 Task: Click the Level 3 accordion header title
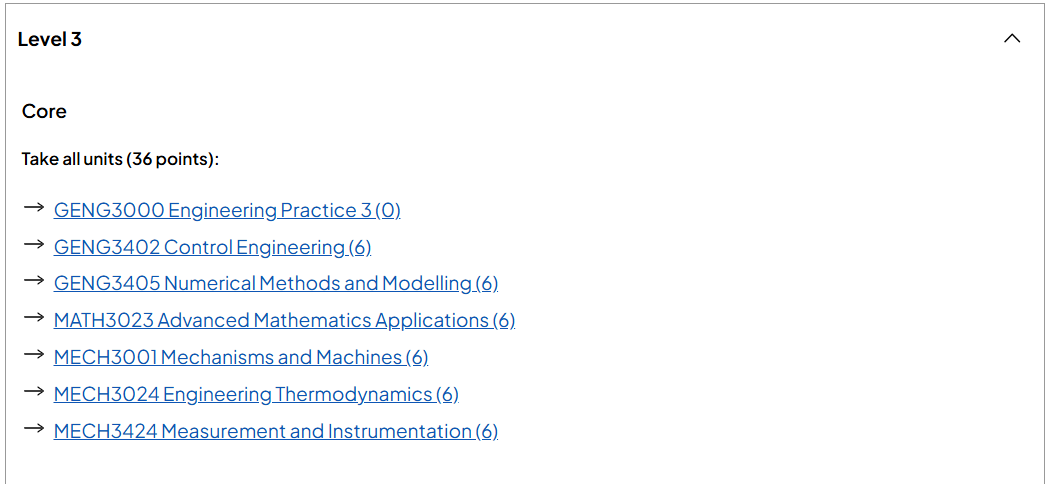click(x=50, y=39)
